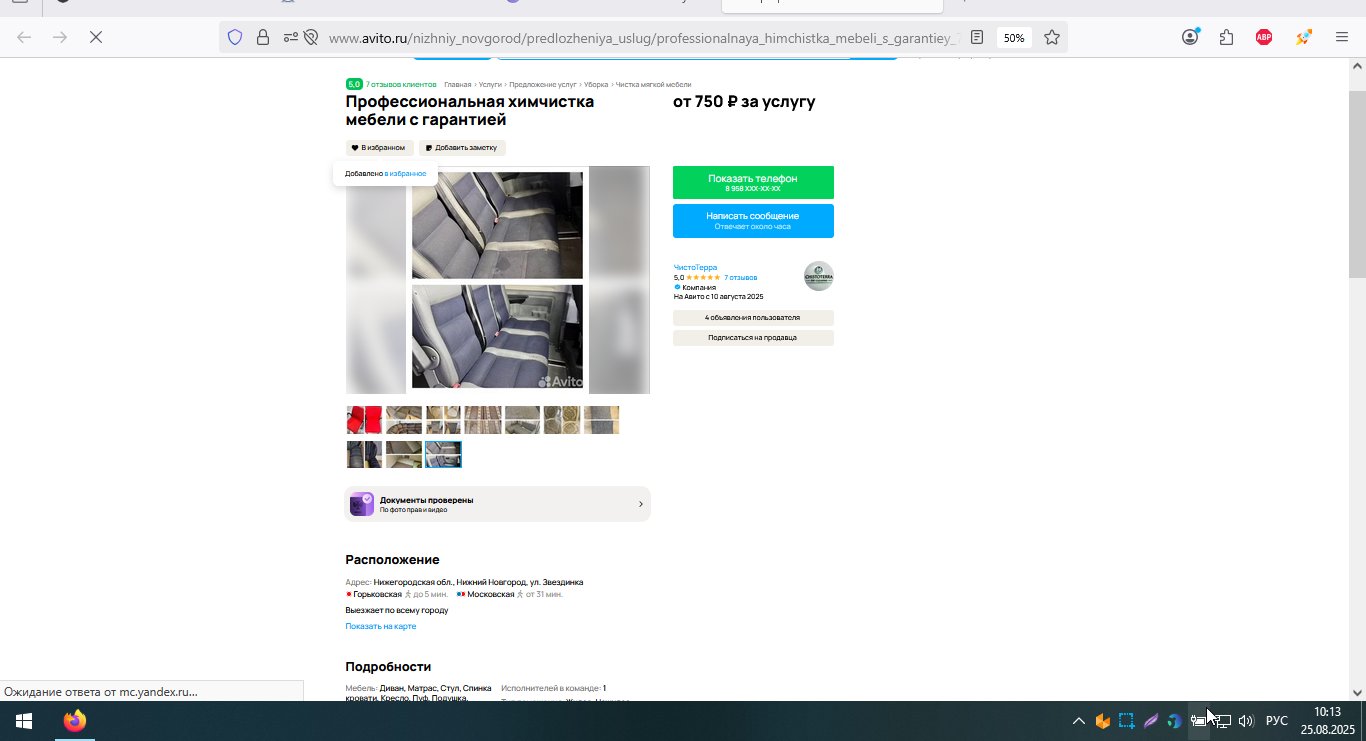Open tracking protection shield icon
The image size is (1366, 741).
click(235, 37)
